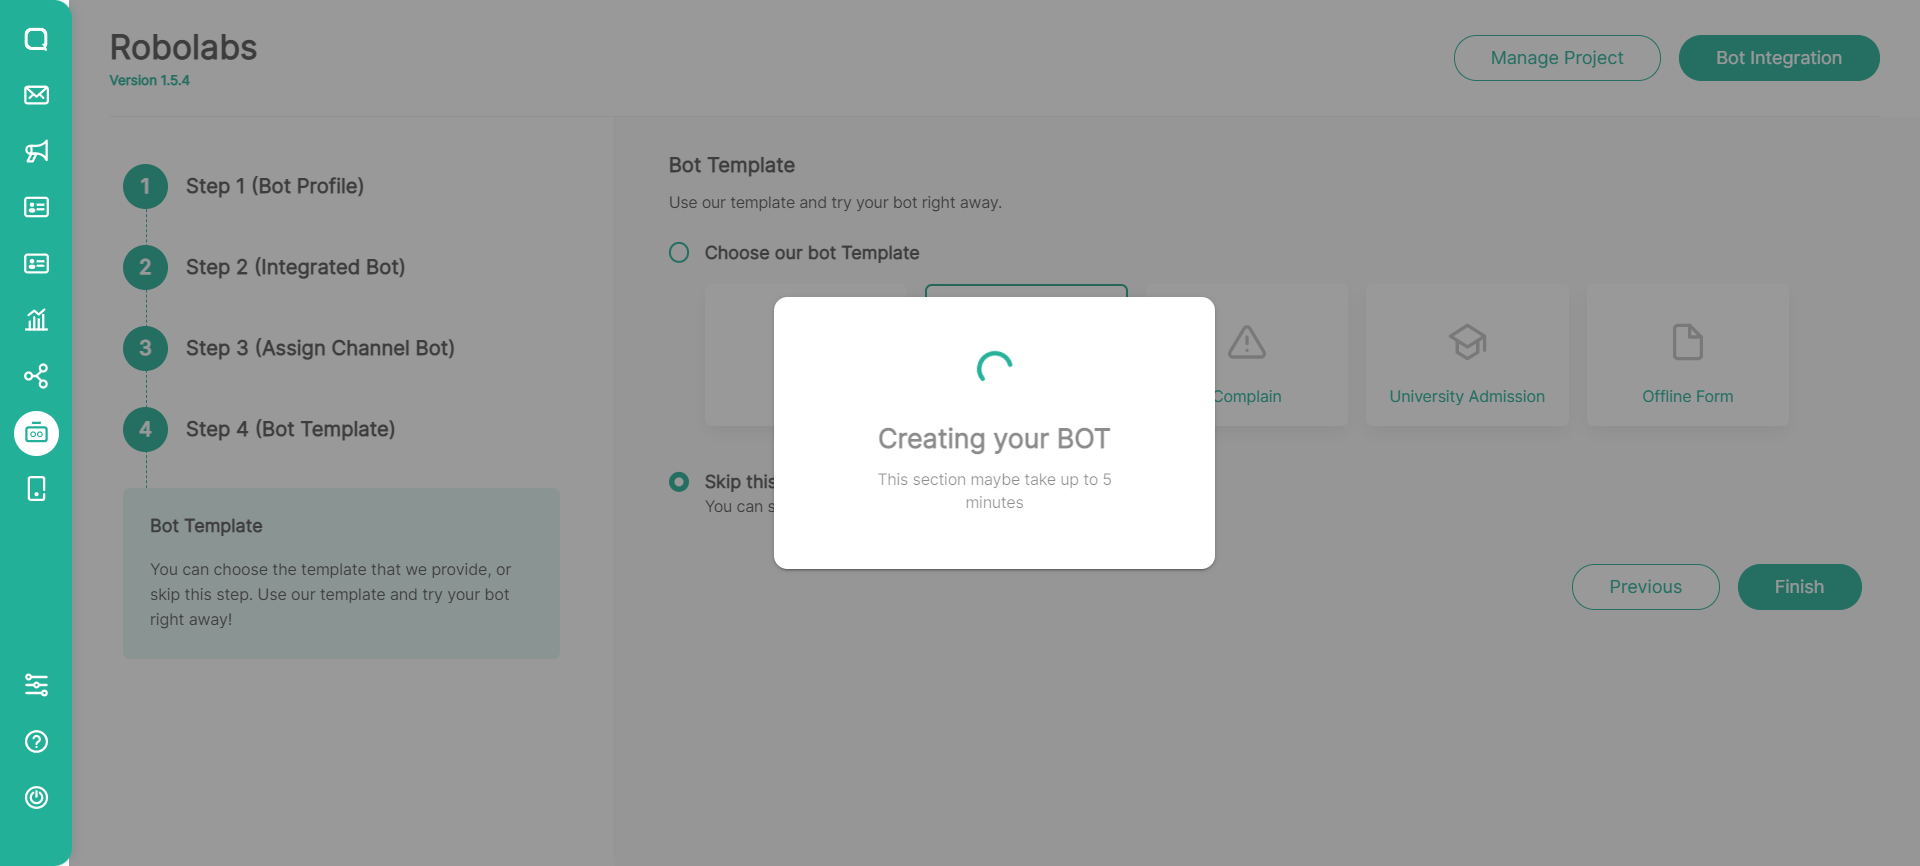Screen dimensions: 1920x866
Task: Click the Bot Integration button
Action: (1778, 58)
